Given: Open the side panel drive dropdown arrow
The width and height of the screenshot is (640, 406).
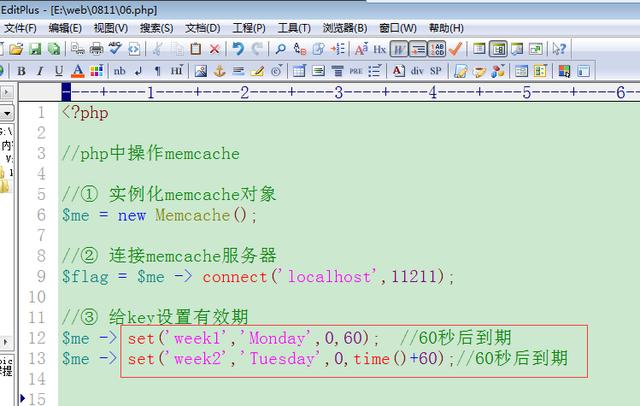Looking at the screenshot, I should [x=7, y=113].
